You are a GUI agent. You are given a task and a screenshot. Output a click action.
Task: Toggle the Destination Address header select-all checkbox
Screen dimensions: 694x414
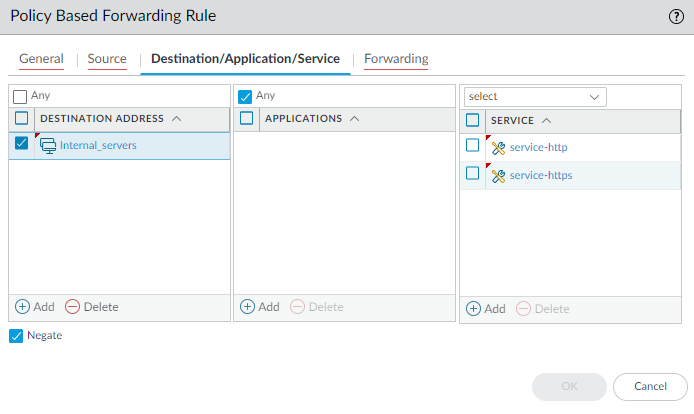21,118
